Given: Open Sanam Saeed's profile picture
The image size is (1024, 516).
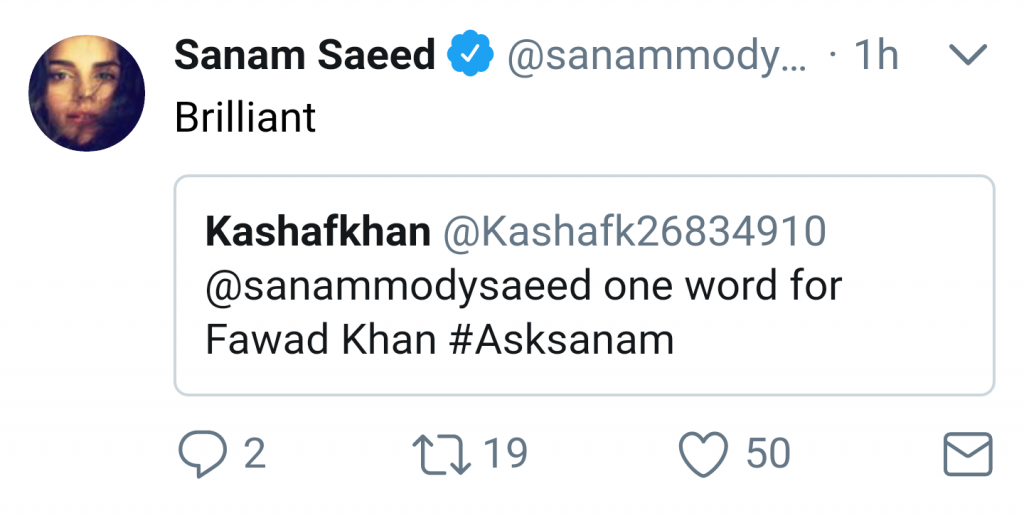Looking at the screenshot, I should click(87, 93).
